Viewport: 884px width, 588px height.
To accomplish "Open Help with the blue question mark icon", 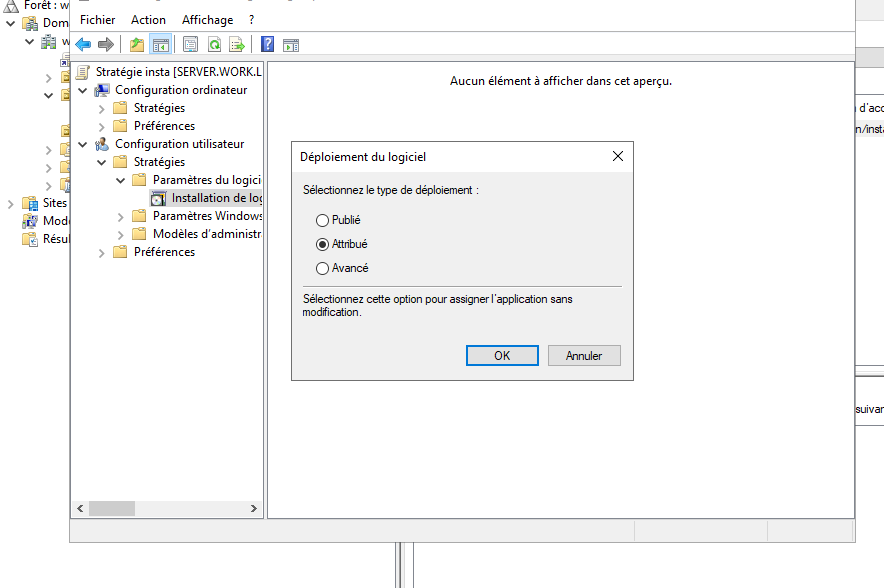I will (267, 44).
